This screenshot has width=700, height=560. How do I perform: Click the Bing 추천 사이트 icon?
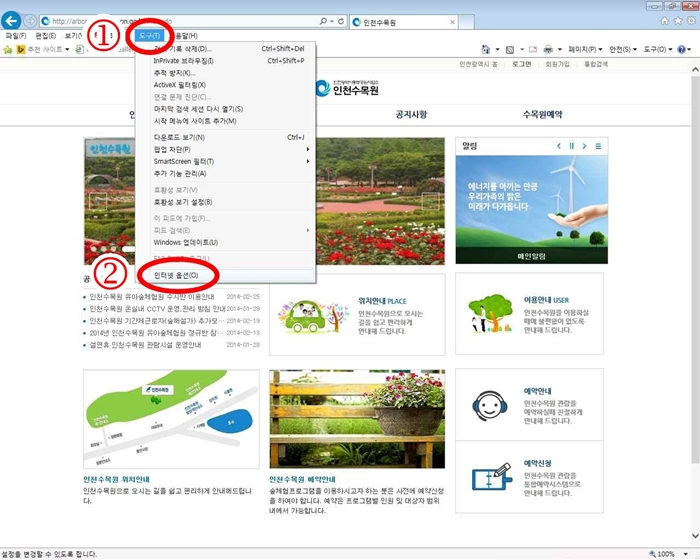[21, 49]
